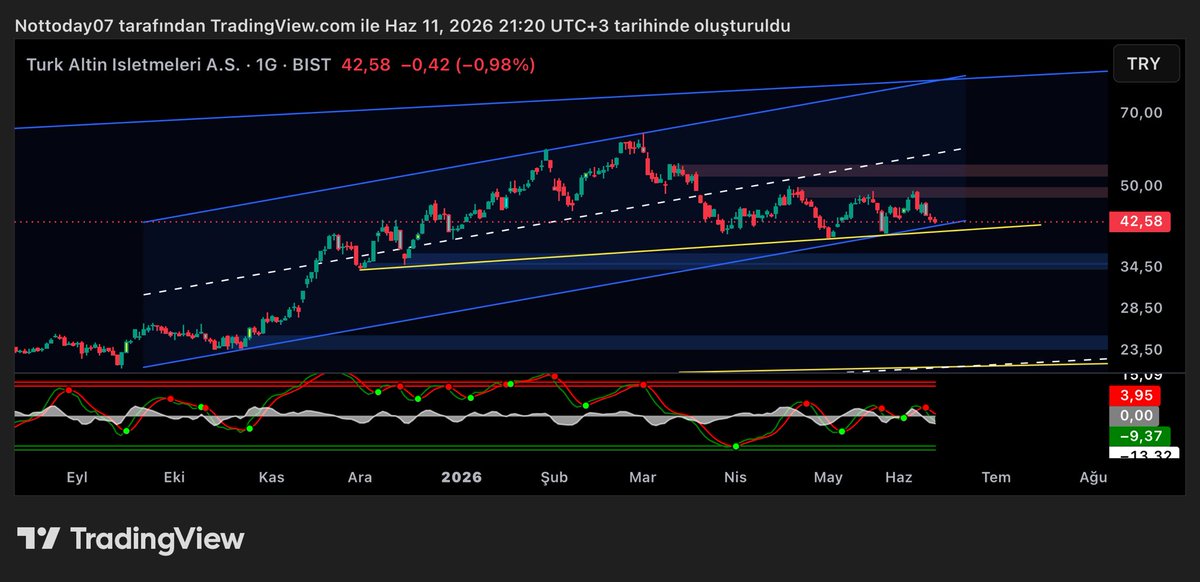
Task: Click the May month label on time axis
Action: (828, 477)
